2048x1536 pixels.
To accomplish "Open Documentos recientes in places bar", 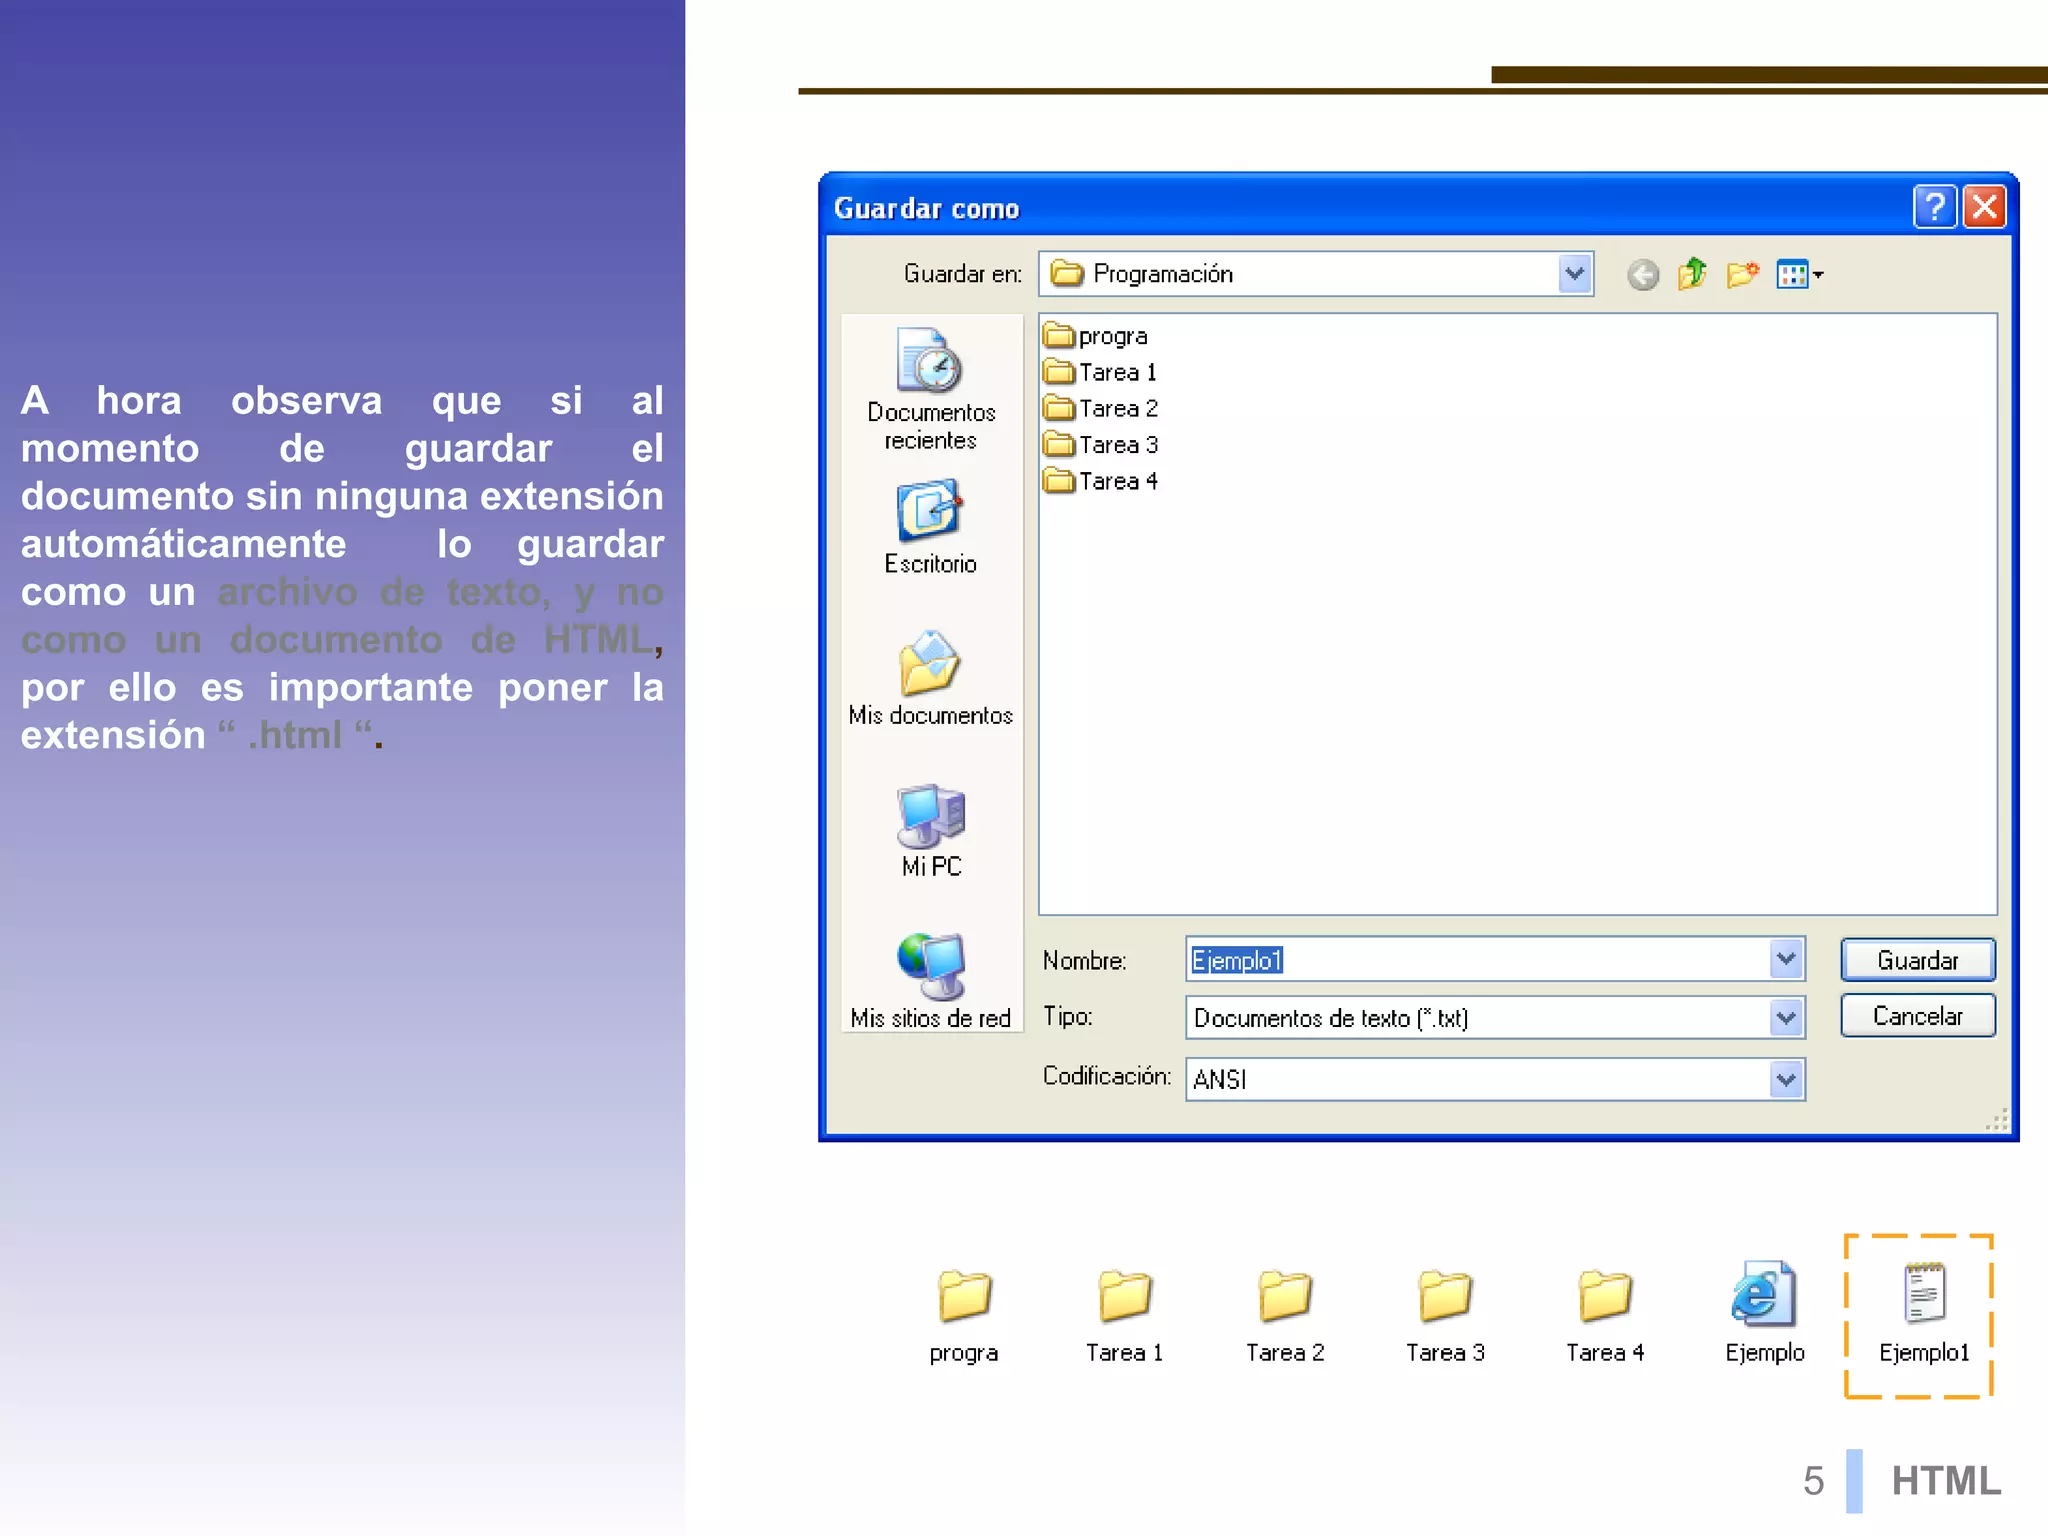I will (x=931, y=390).
